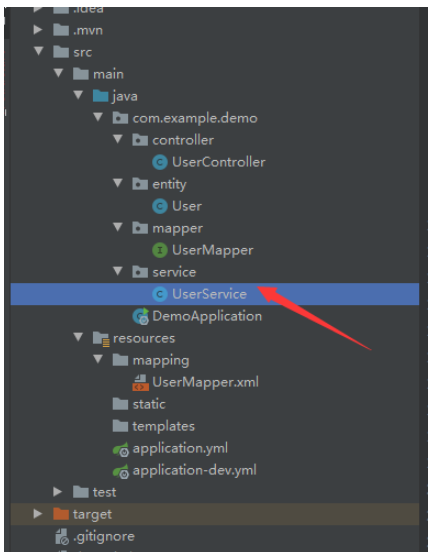Collapse the controller package arrow
Screen dimensions: 431x552
tap(118, 139)
